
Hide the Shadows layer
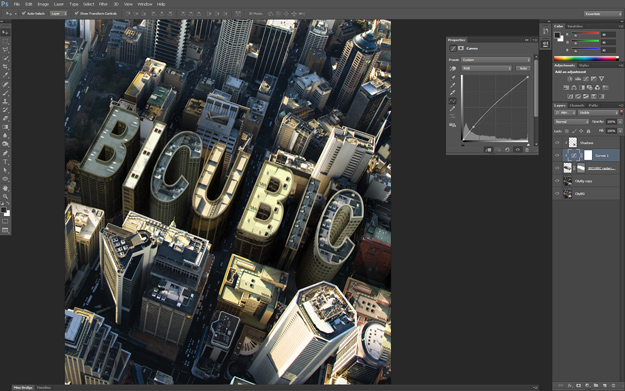click(x=557, y=143)
